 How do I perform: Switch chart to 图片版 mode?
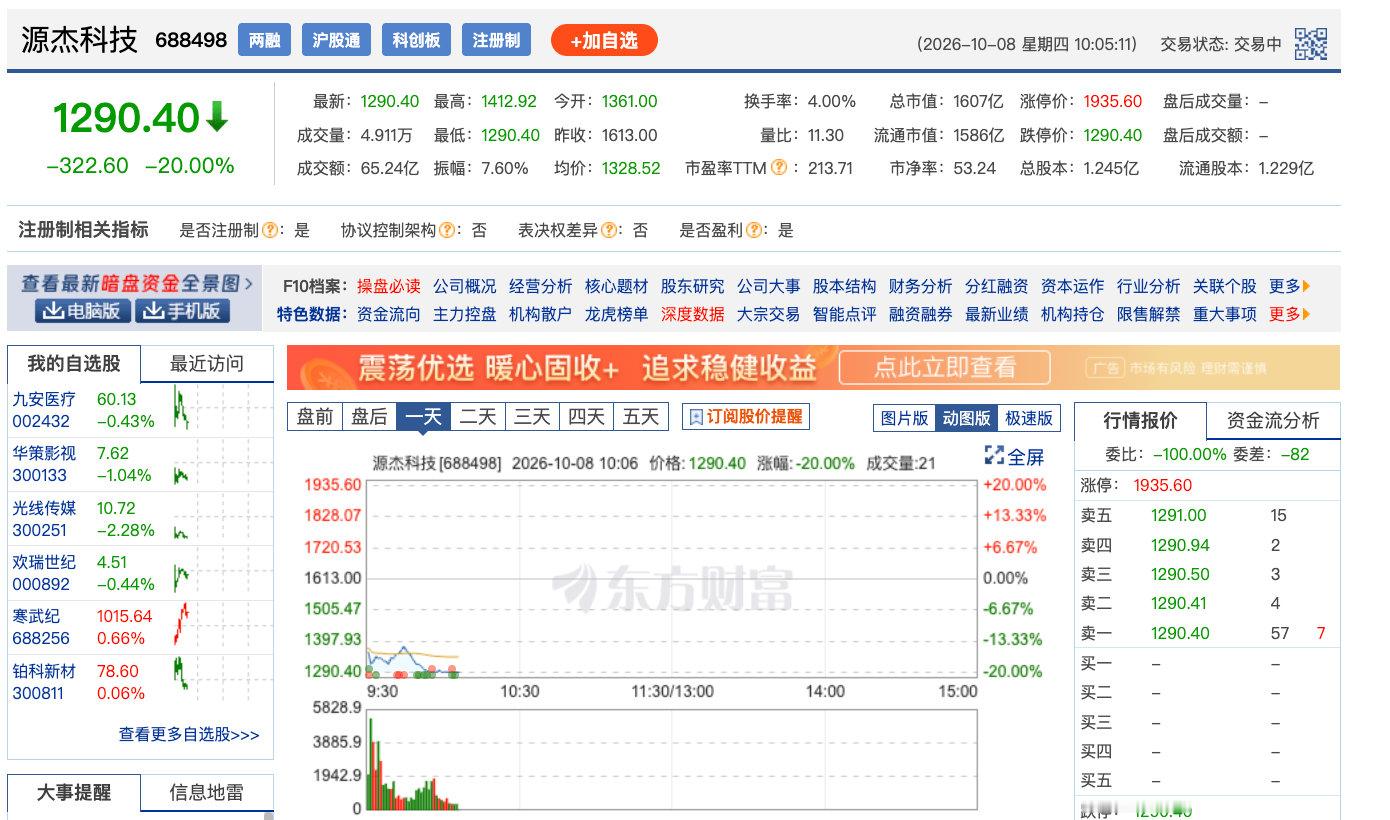[x=904, y=418]
